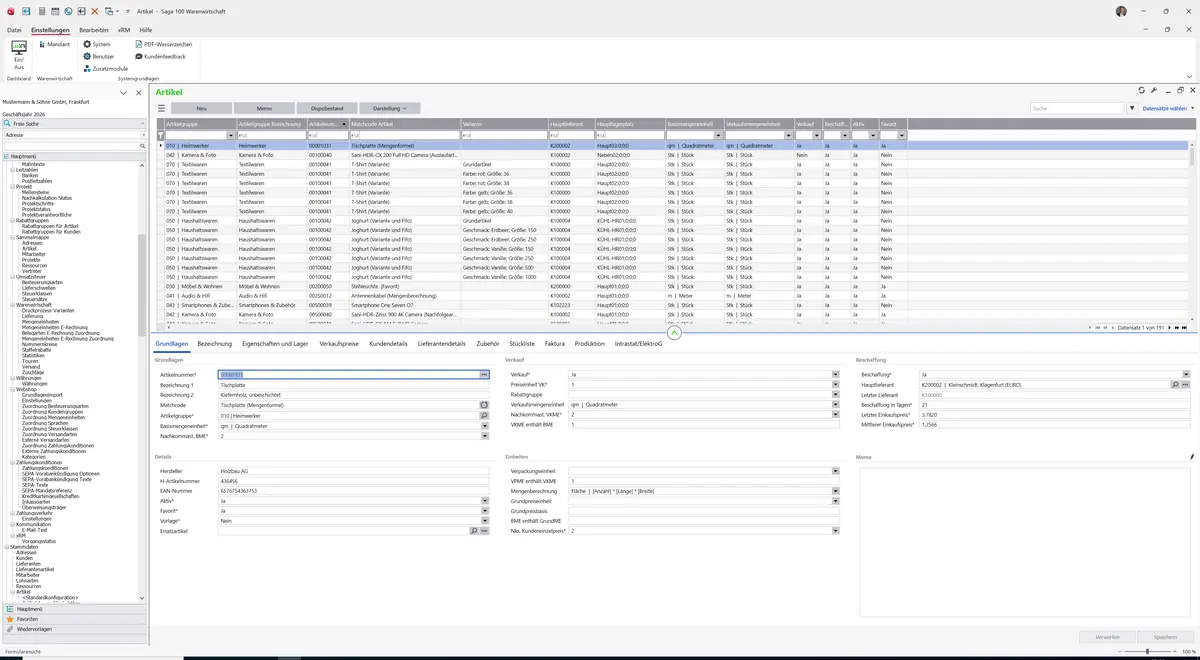The height and width of the screenshot is (660, 1200).
Task: Click the article grid vertical scrollbar
Action: click(x=1192, y=230)
